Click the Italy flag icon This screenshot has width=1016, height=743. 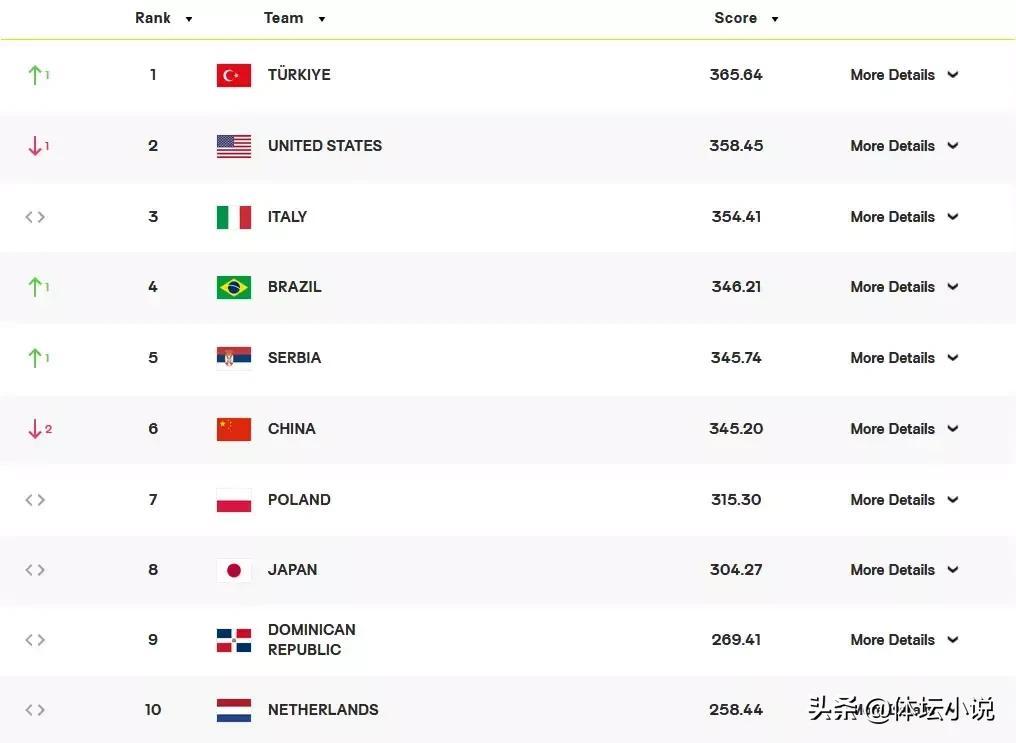(x=233, y=217)
